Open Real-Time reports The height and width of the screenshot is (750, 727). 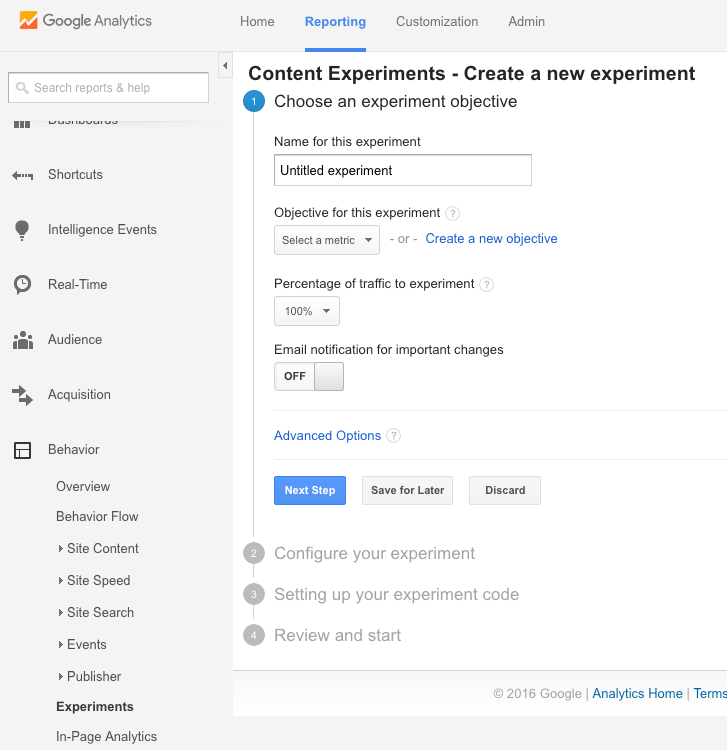coord(77,285)
